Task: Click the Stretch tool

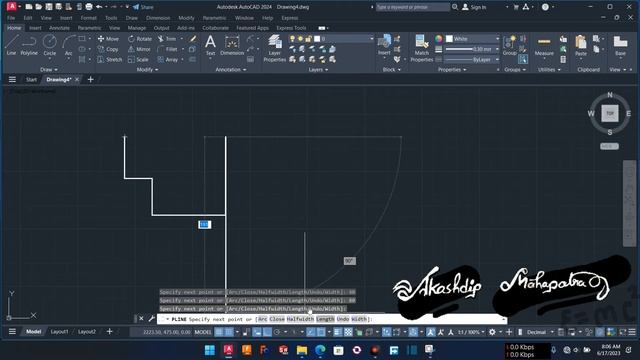Action: tap(110, 59)
